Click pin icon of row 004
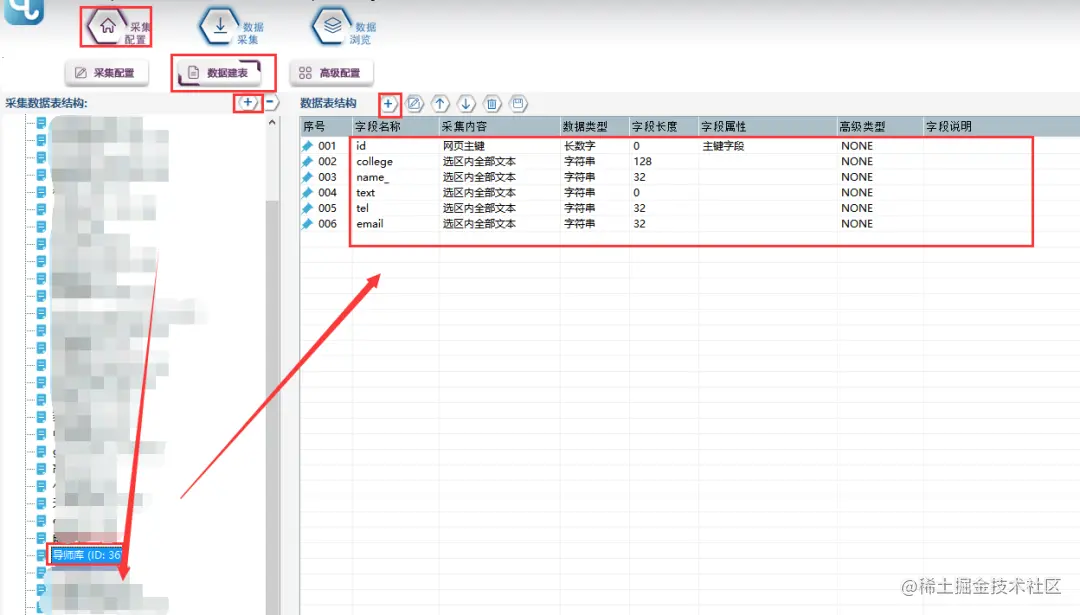This screenshot has width=1080, height=615. click(308, 193)
